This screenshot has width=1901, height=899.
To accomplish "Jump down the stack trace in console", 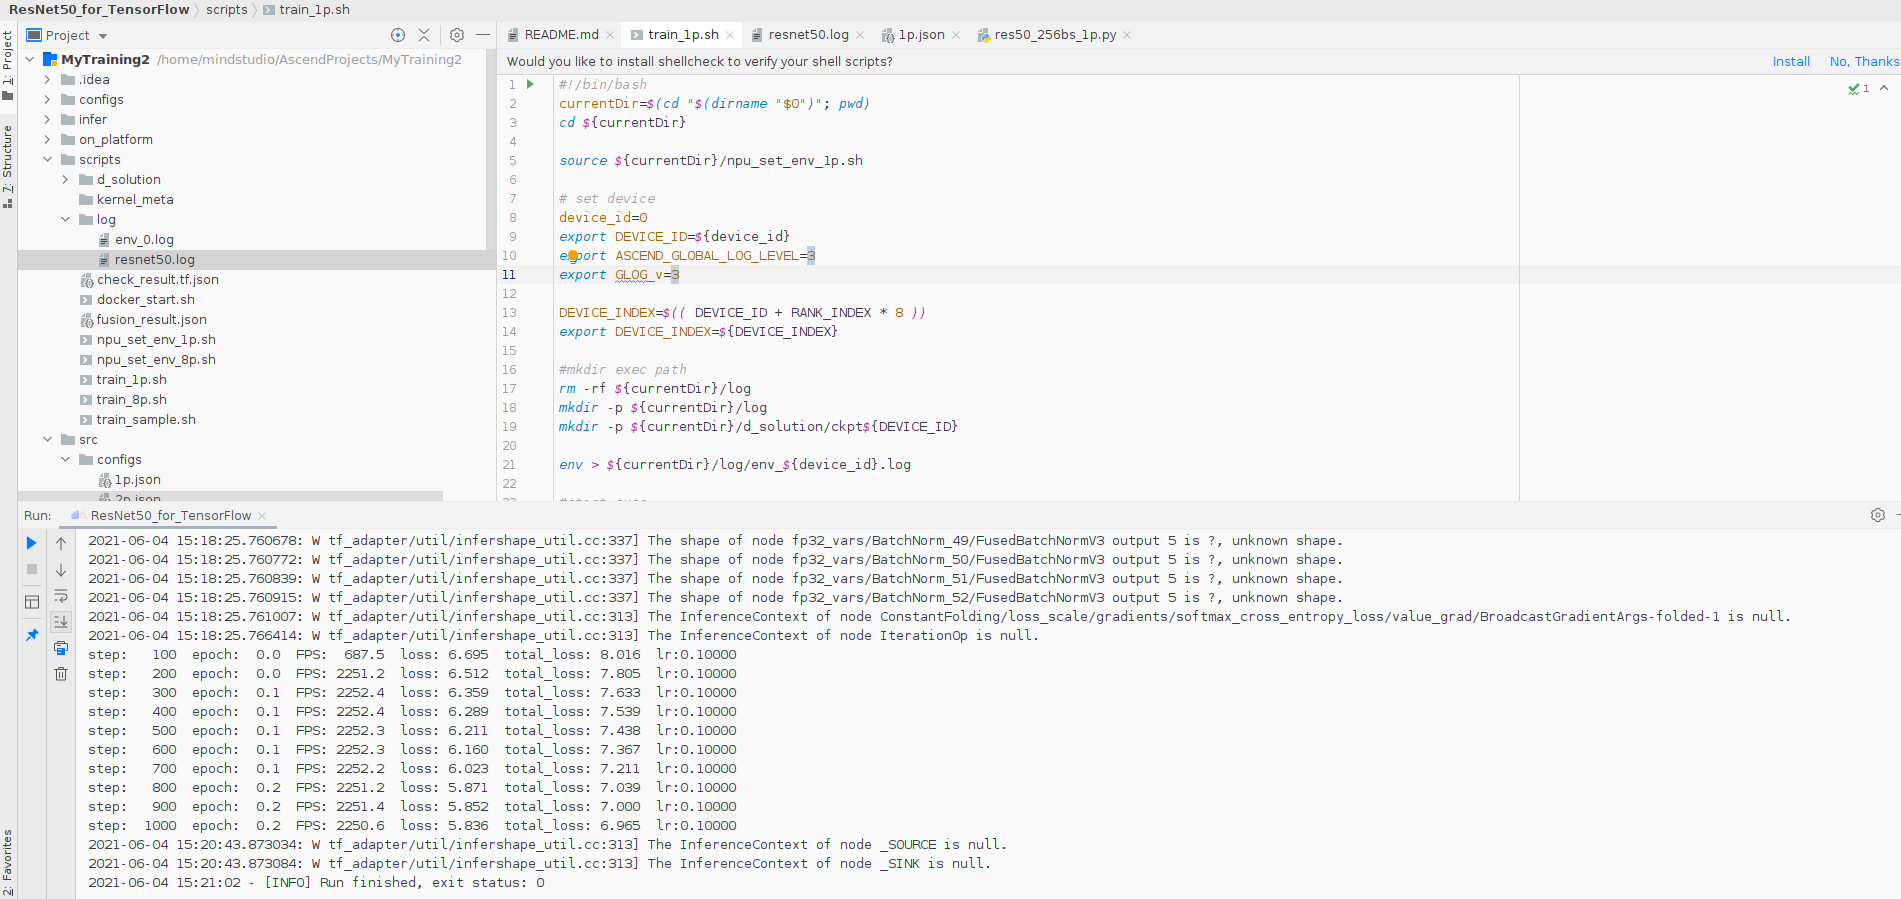I will coord(61,570).
